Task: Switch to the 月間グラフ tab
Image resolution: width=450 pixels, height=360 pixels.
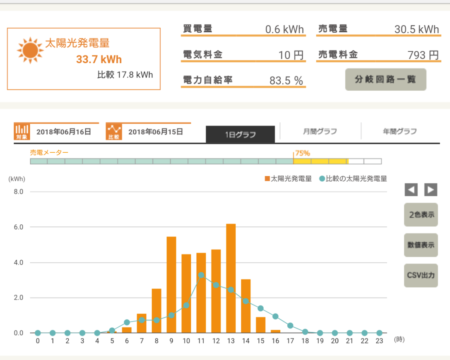Action: (320, 131)
